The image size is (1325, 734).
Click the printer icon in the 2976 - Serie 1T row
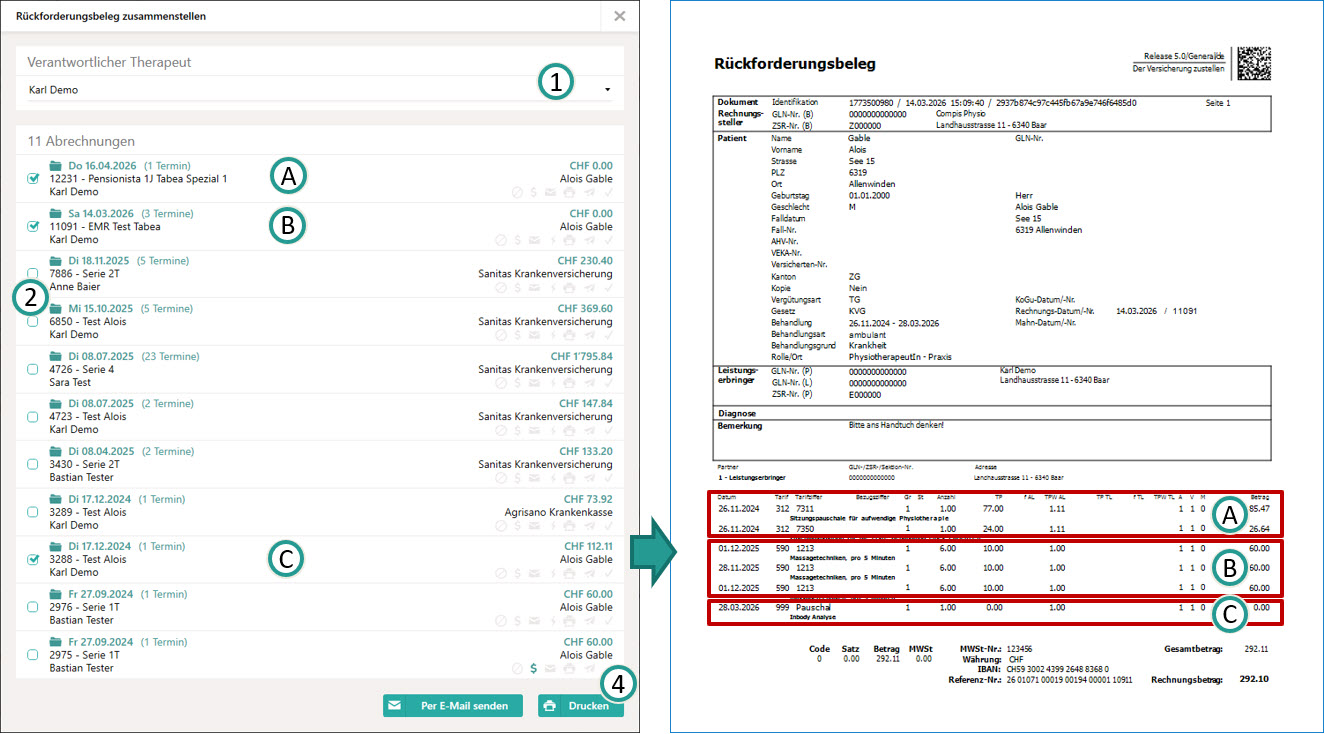click(x=569, y=620)
